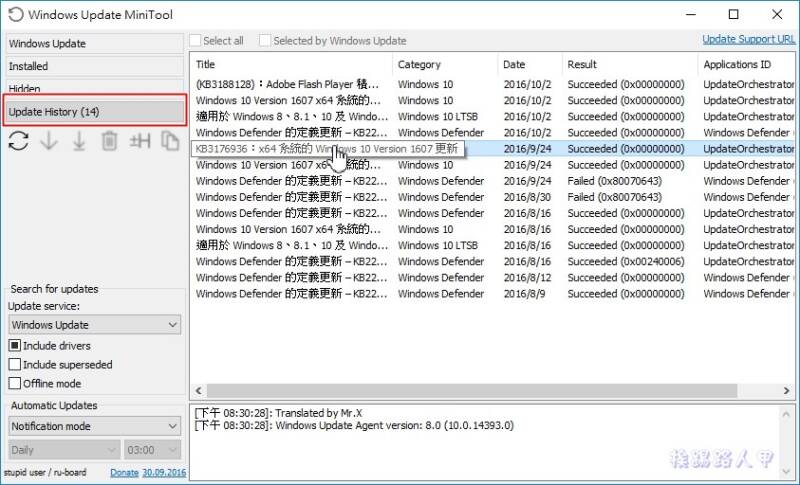Click the horizontal scrollbar left arrow
This screenshot has width=800, height=485.
tap(198, 391)
